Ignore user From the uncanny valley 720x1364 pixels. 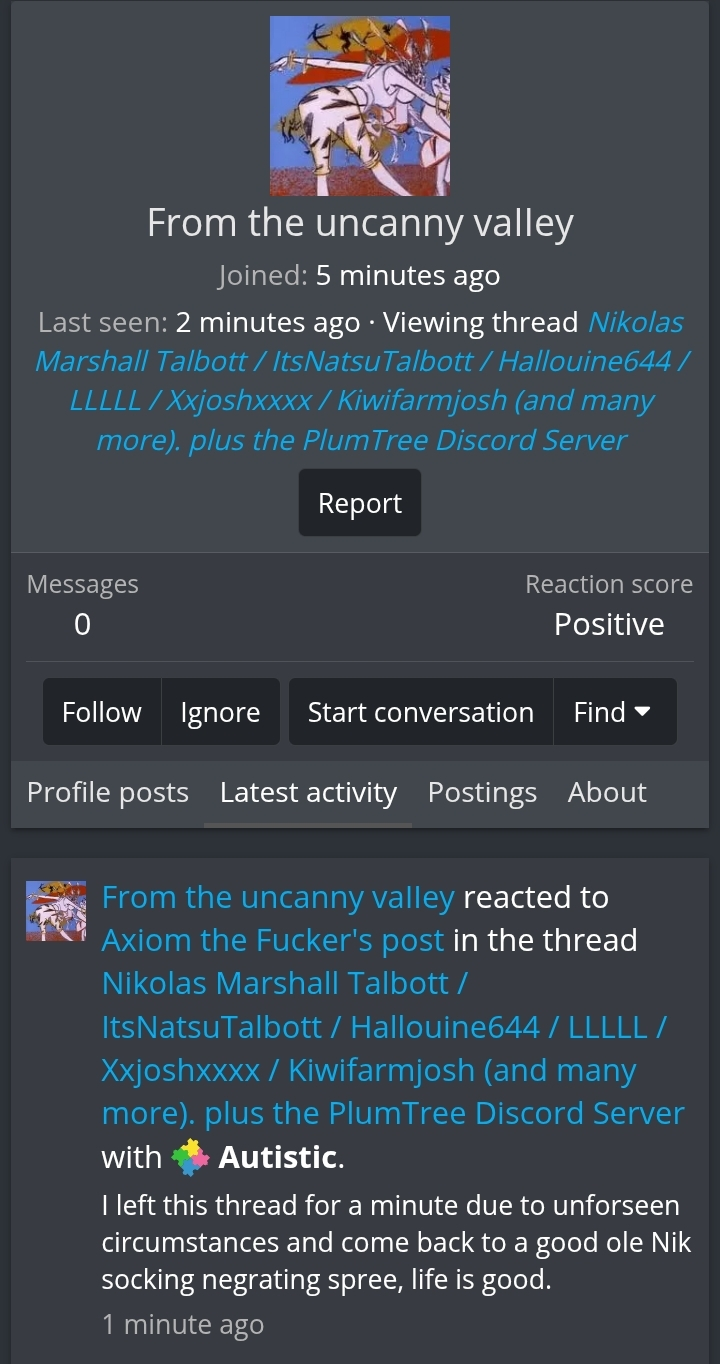click(220, 712)
